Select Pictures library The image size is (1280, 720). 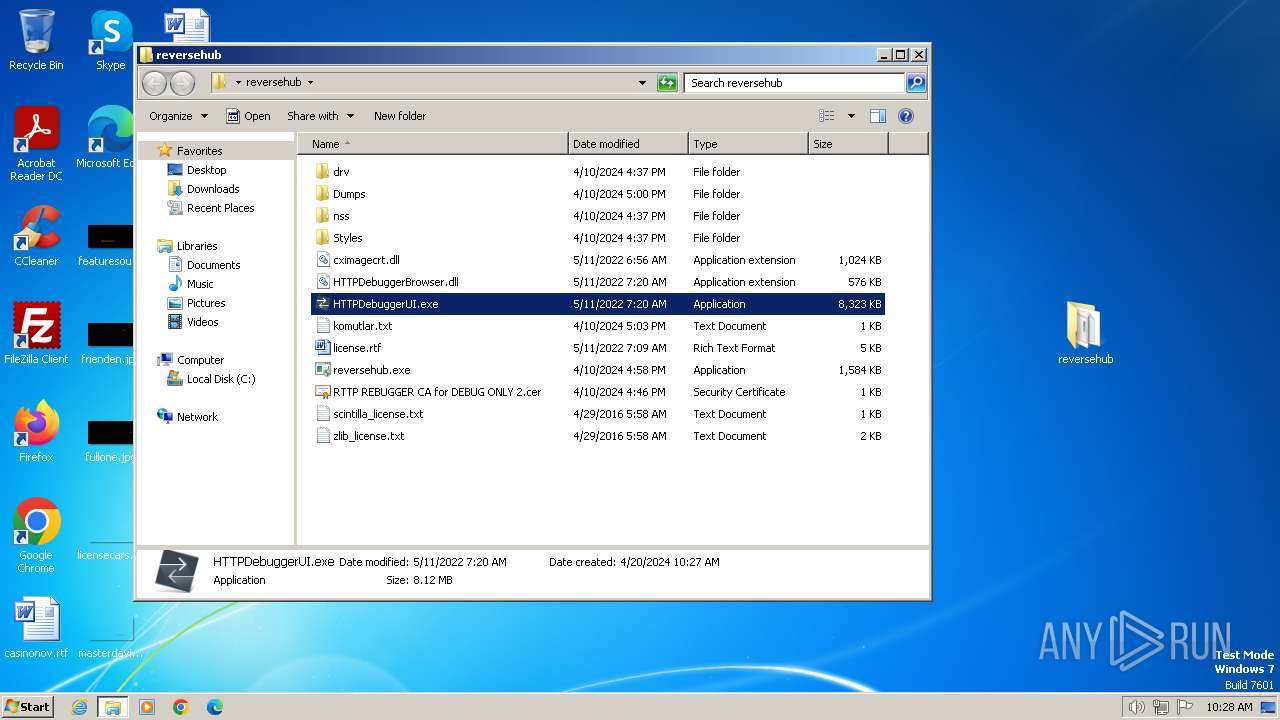206,303
